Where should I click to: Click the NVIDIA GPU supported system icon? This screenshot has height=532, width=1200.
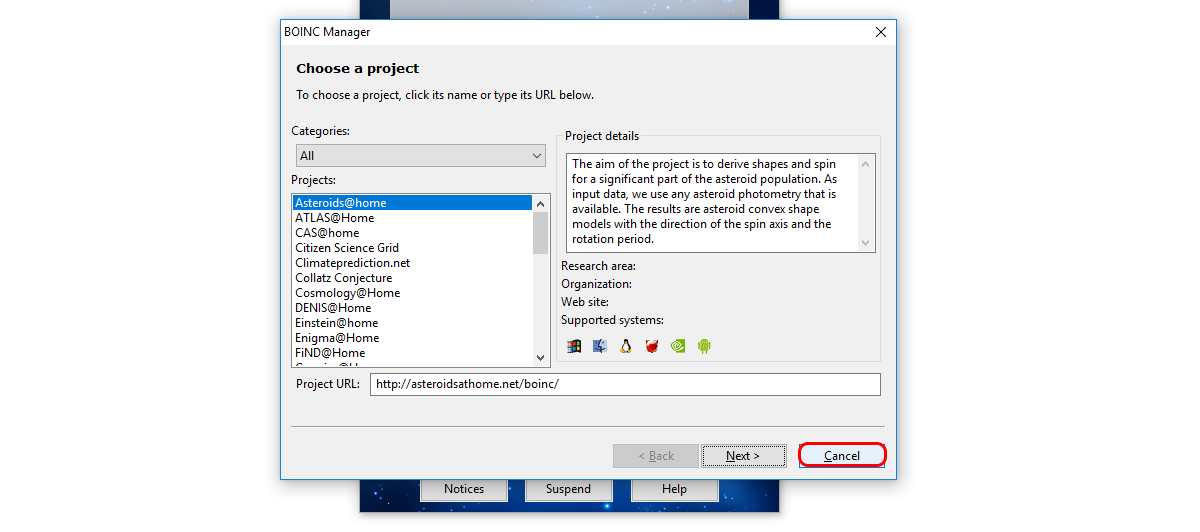click(x=678, y=346)
